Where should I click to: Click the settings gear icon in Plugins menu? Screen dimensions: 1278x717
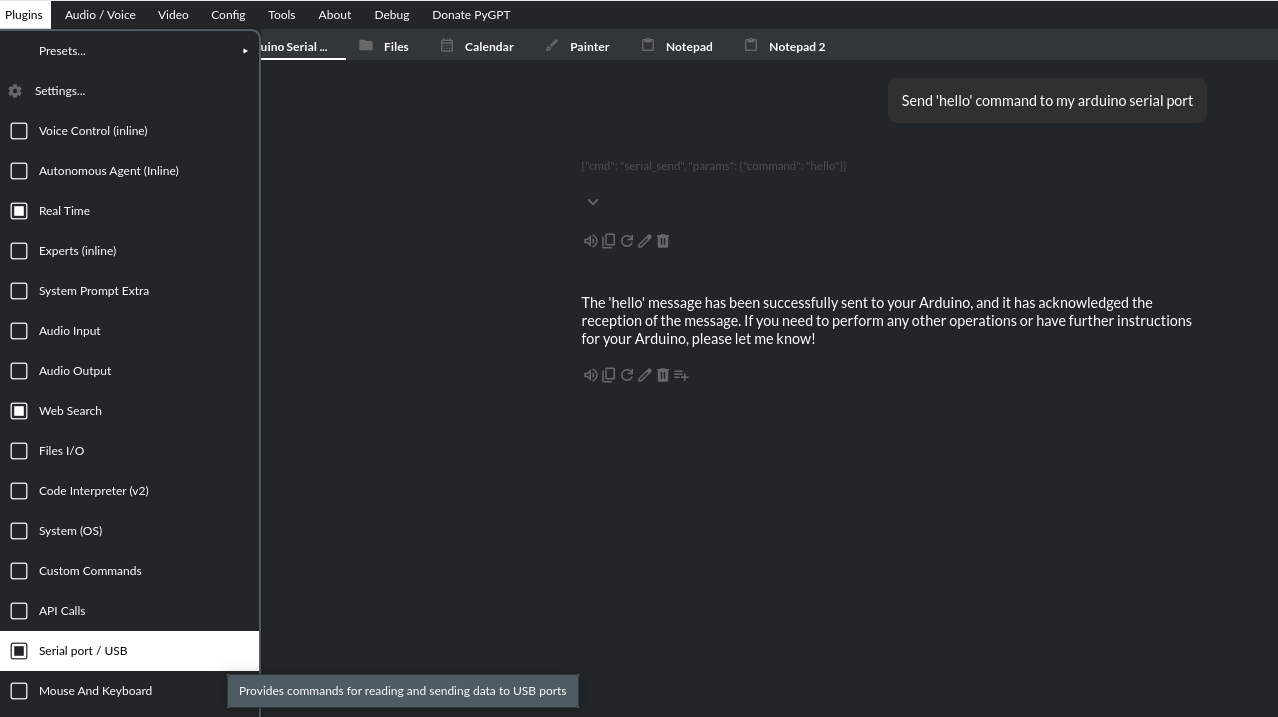click(x=15, y=91)
